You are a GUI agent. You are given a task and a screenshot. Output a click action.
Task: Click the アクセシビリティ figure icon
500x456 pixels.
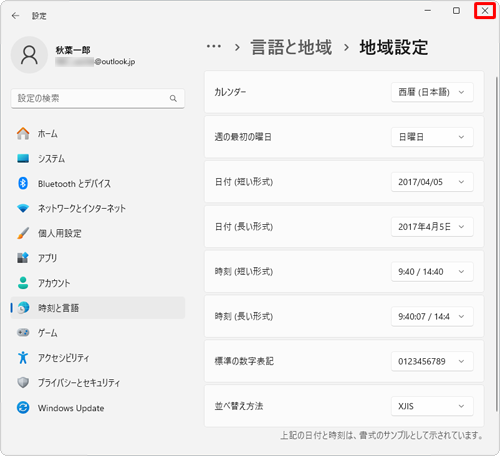click(x=23, y=358)
